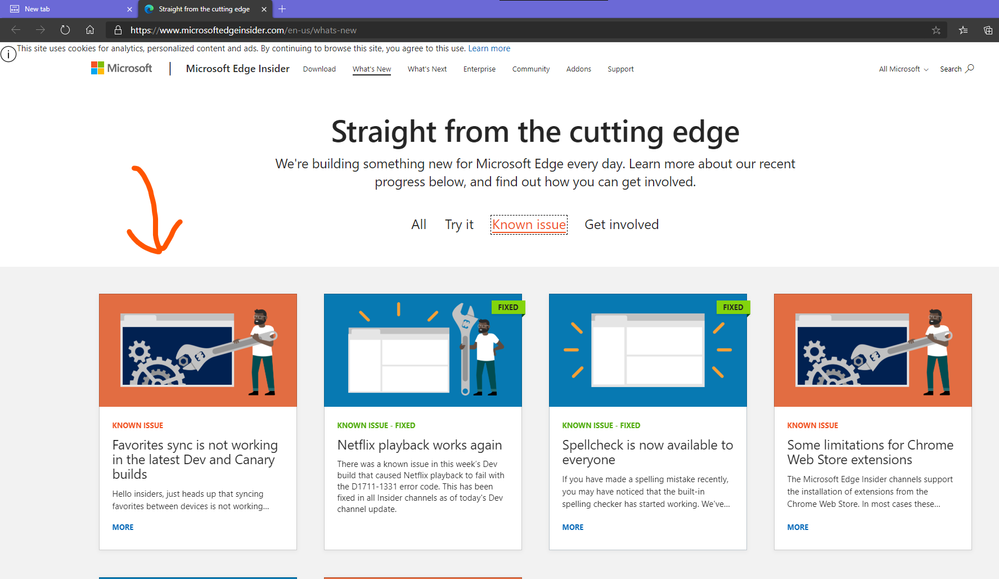Select the 'Straight from the cutting edge' tab
The width and height of the screenshot is (999, 579).
click(205, 10)
